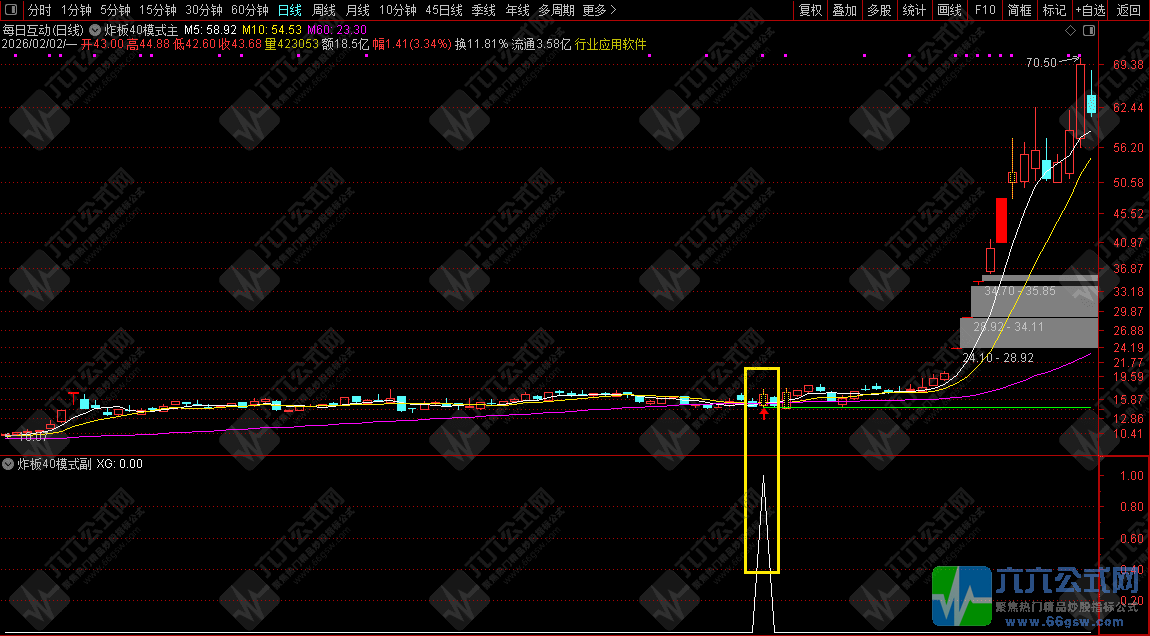
Task: Toggle the left side panel icon
Action: click(x=10, y=10)
